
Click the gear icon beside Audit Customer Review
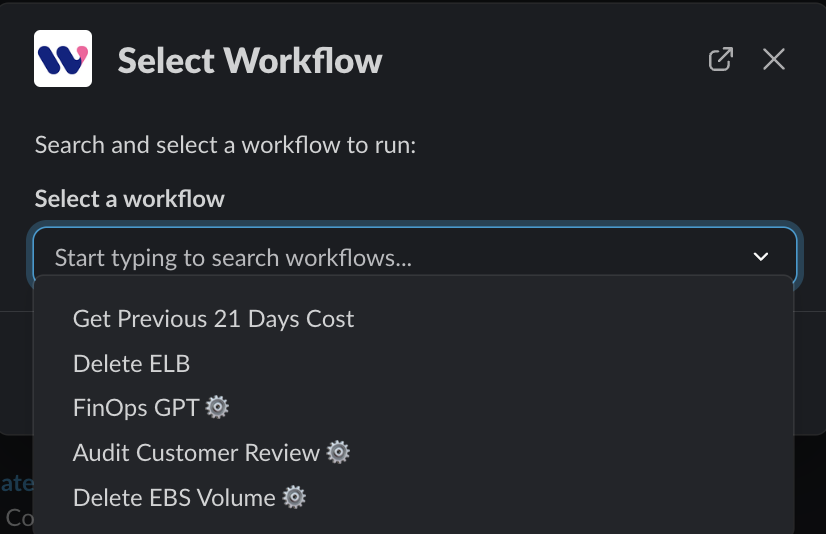(339, 452)
